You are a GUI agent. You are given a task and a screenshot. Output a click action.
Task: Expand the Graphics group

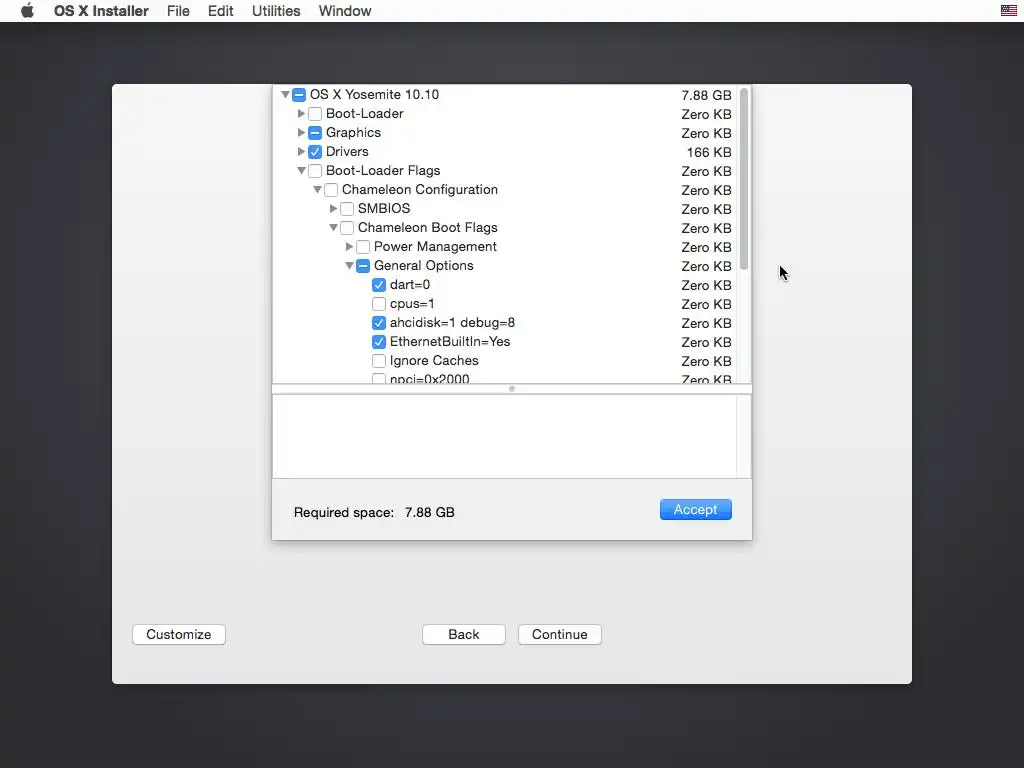(x=301, y=133)
